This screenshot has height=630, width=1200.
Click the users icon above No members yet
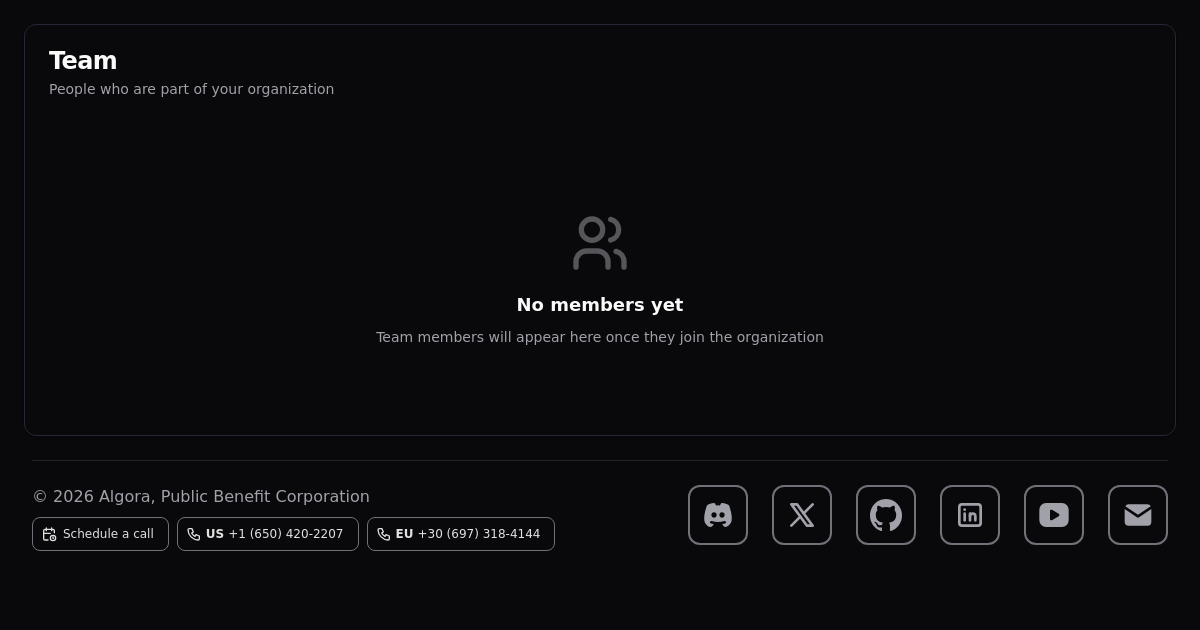[600, 243]
